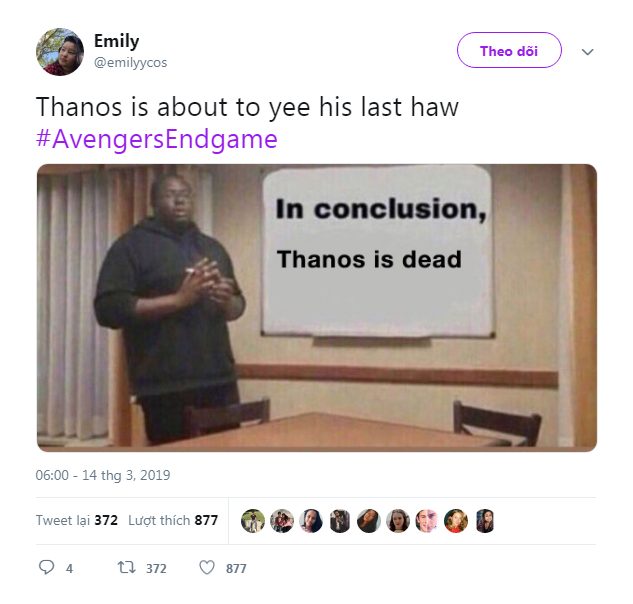The image size is (633, 604).
Task: Click the eighth liker avatar in row
Action: (456, 521)
